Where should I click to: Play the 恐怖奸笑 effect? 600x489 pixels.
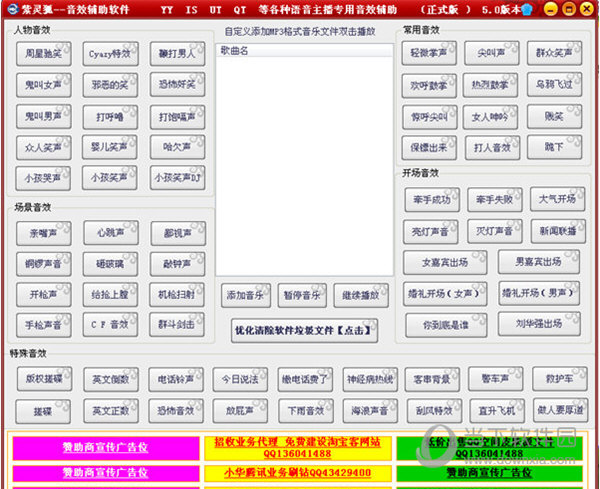177,84
